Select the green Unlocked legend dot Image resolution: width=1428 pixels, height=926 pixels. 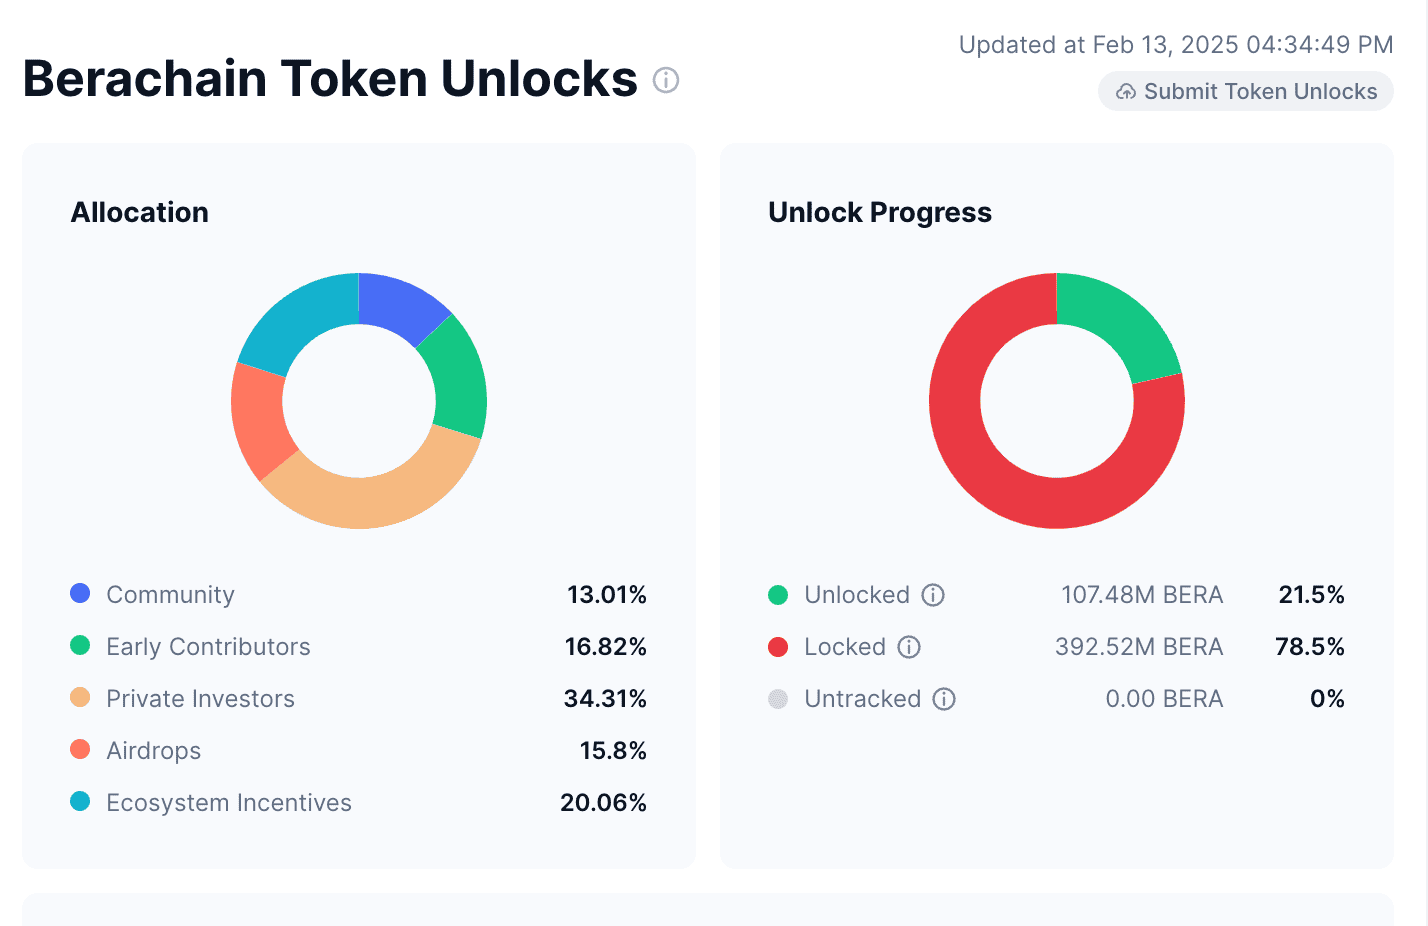[778, 594]
